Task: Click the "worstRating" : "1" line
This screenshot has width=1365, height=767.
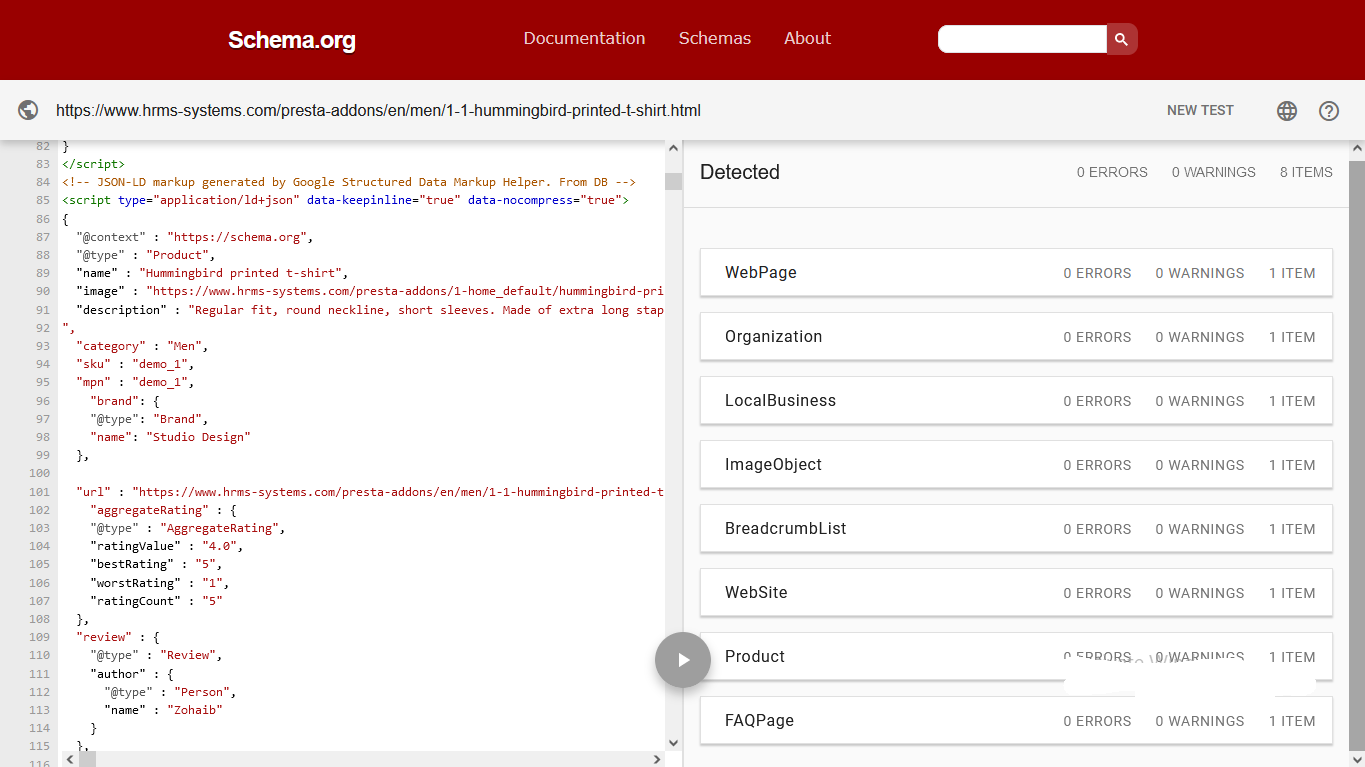Action: [160, 583]
